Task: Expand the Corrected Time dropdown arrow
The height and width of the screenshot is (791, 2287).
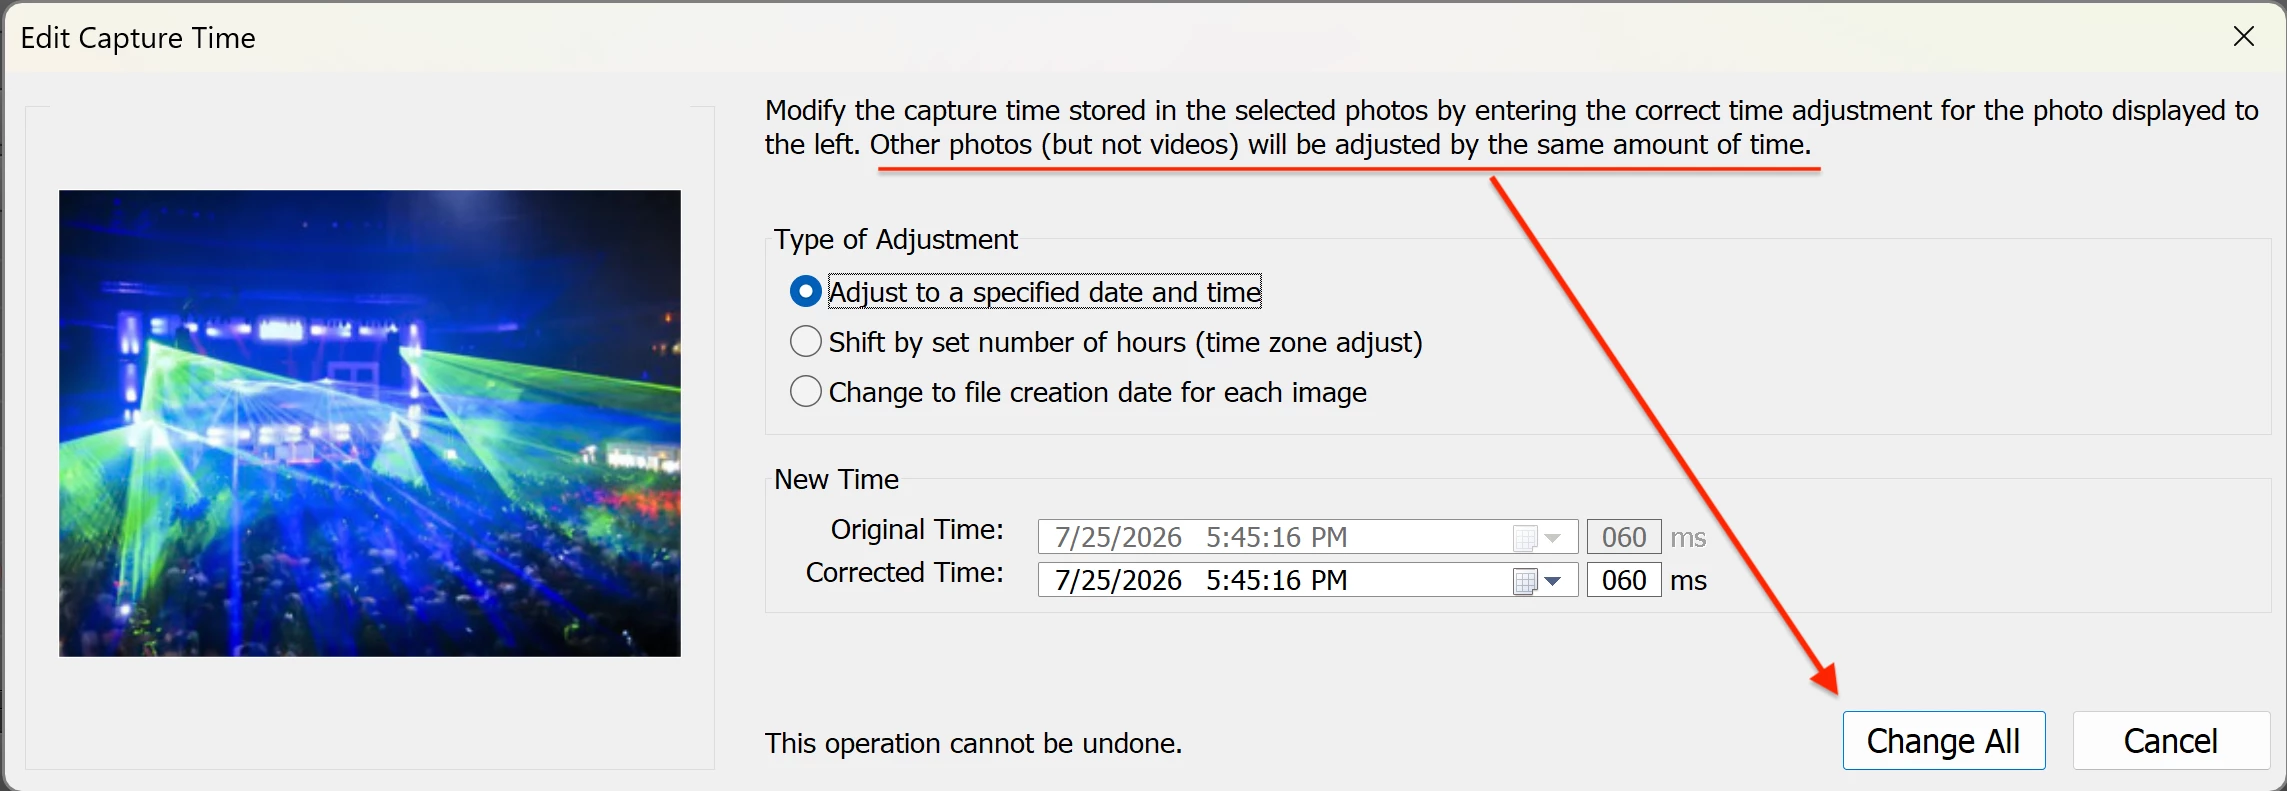Action: point(1553,581)
